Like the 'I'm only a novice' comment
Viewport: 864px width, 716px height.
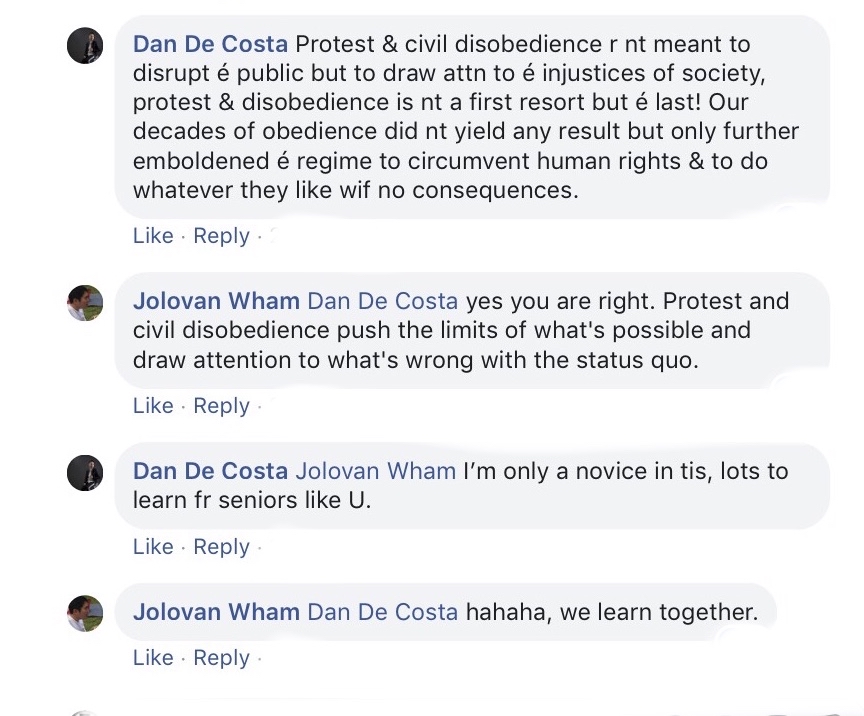tap(153, 547)
